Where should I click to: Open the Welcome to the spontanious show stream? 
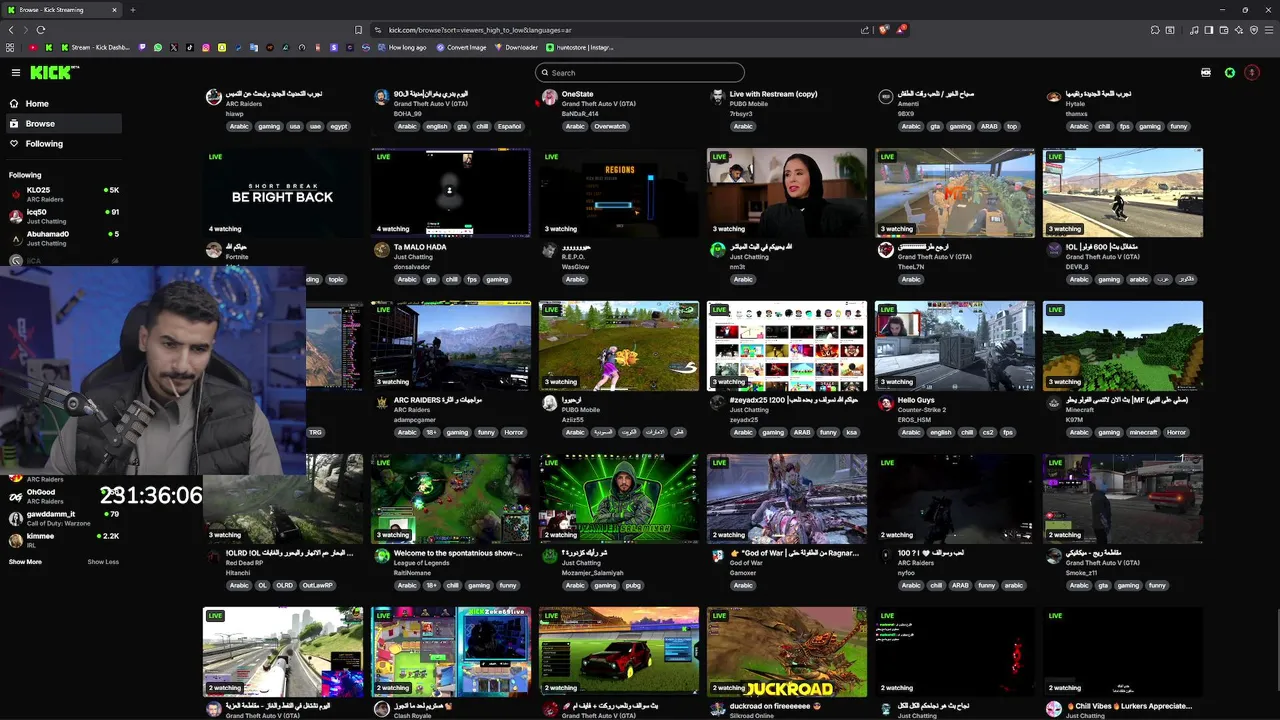click(x=458, y=553)
